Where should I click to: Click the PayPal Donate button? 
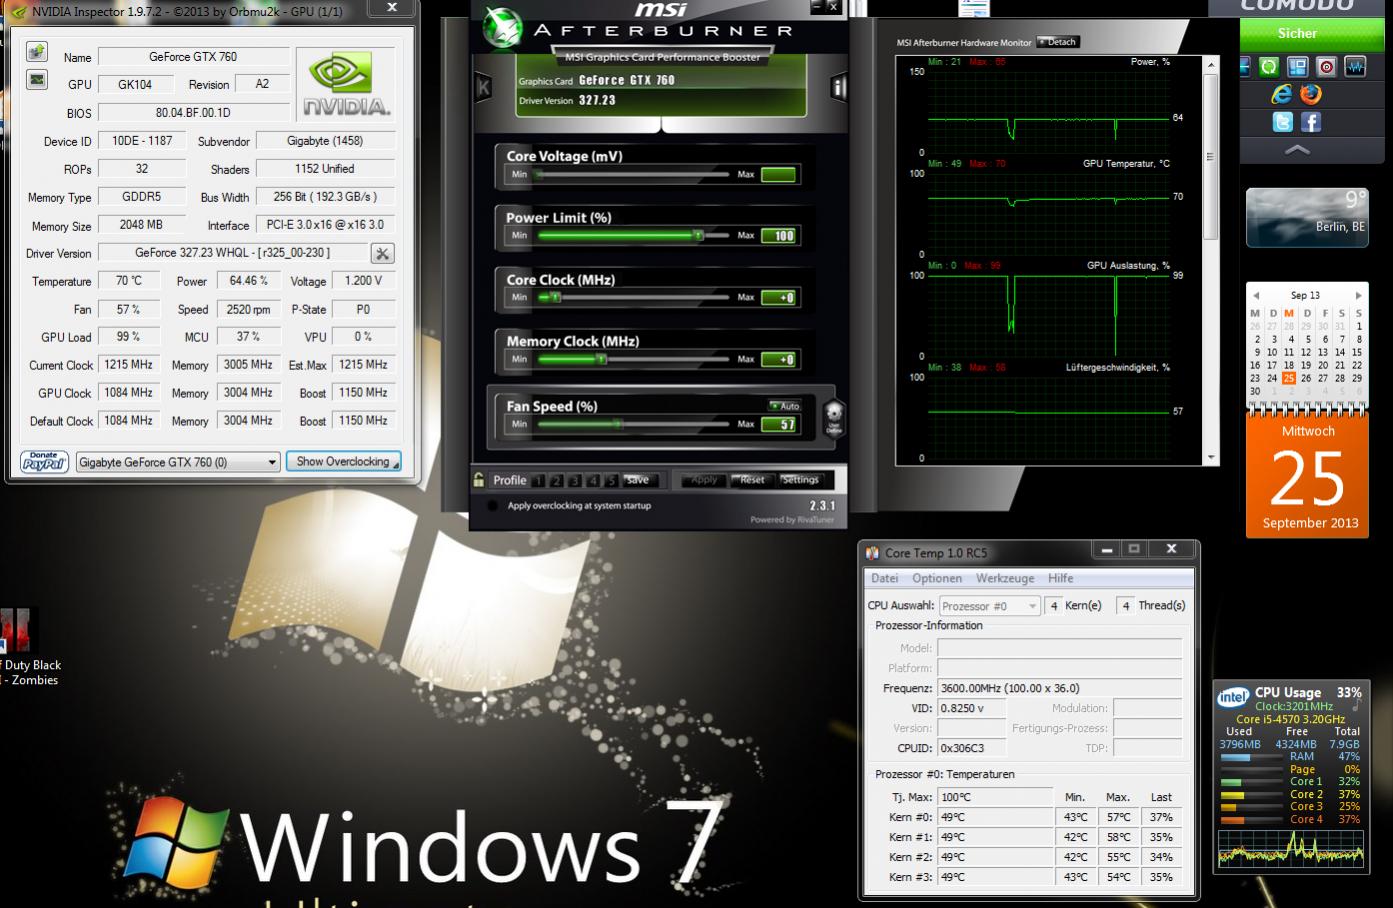point(45,462)
